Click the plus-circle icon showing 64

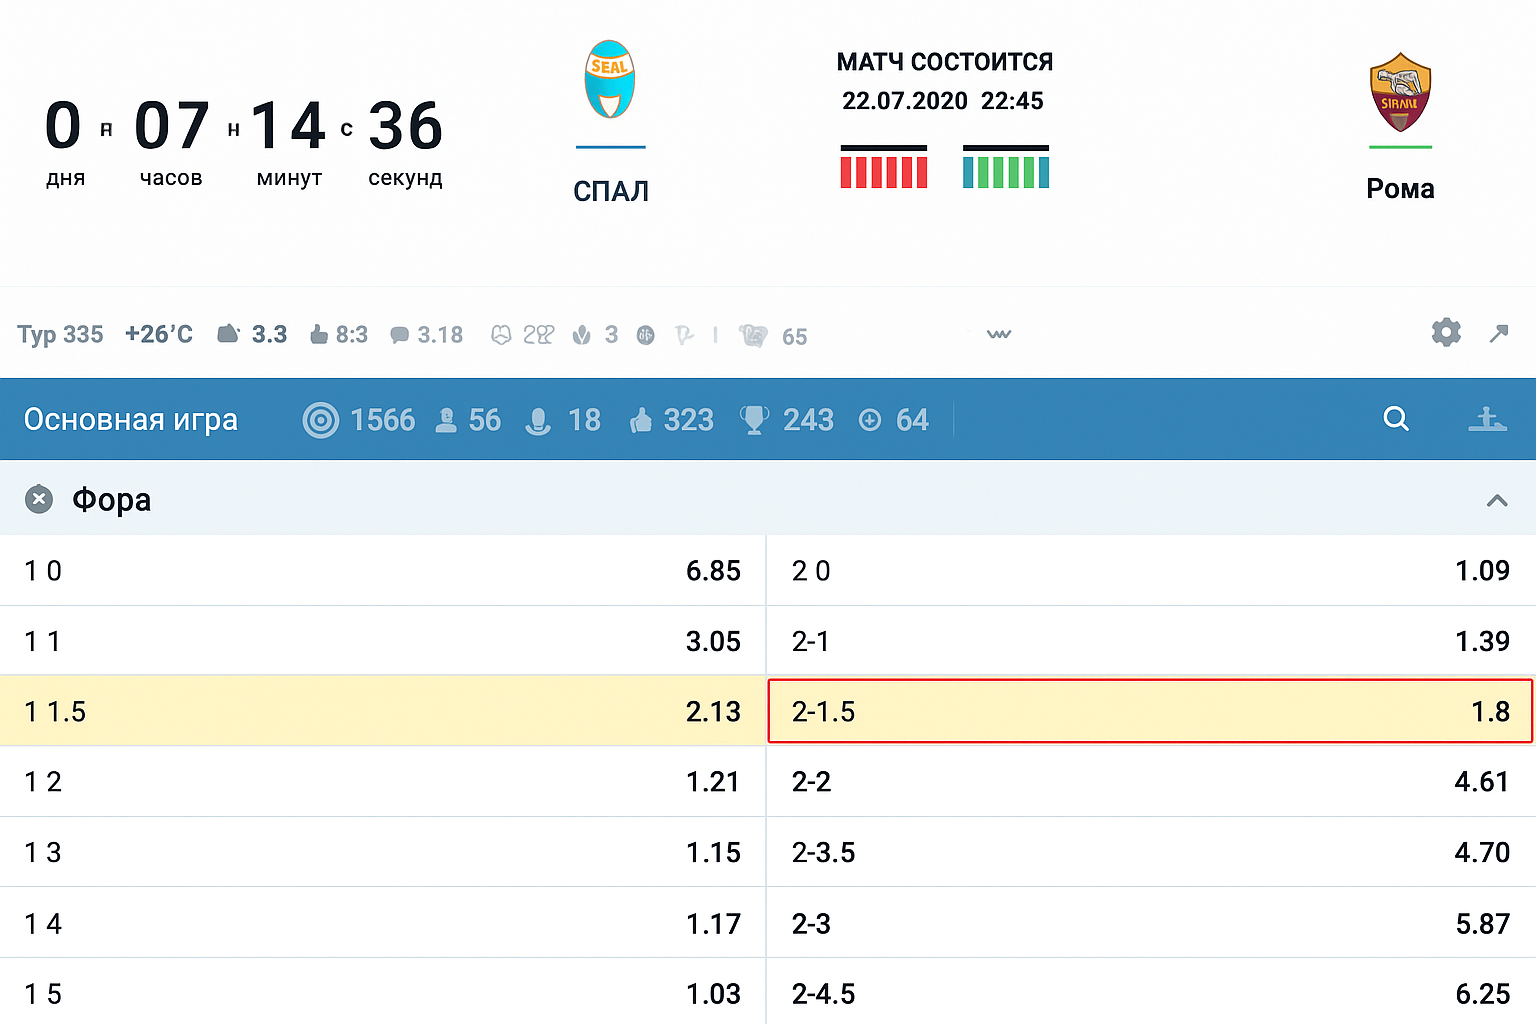click(869, 419)
